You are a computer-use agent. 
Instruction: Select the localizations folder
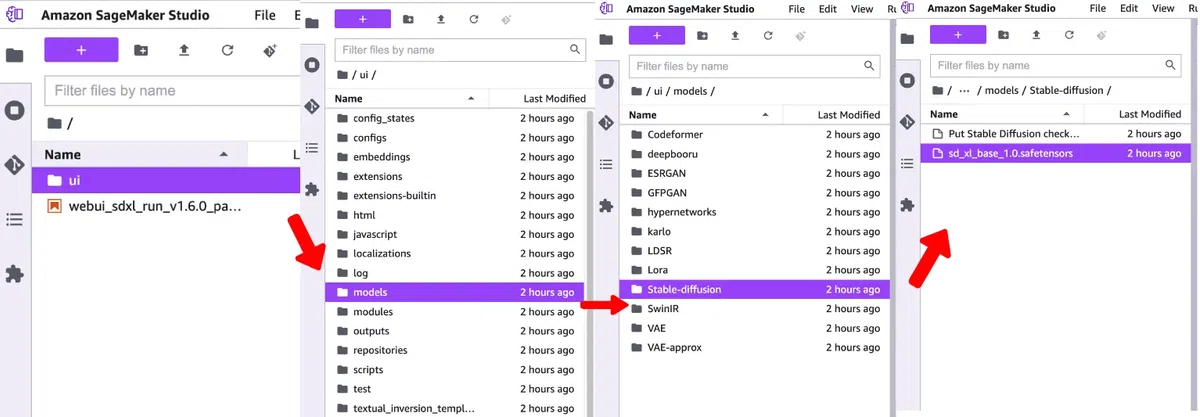point(456,253)
